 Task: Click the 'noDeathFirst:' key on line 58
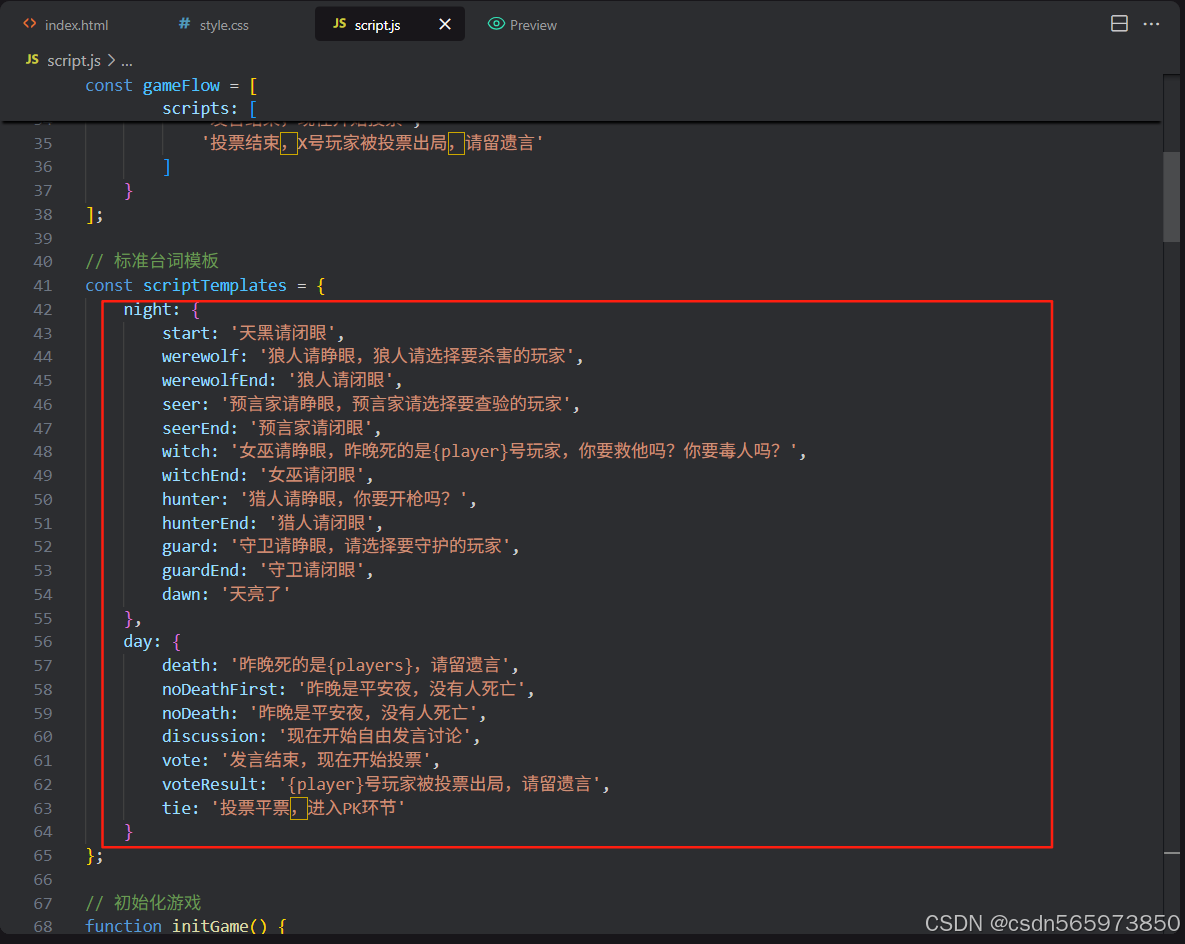[x=224, y=689]
